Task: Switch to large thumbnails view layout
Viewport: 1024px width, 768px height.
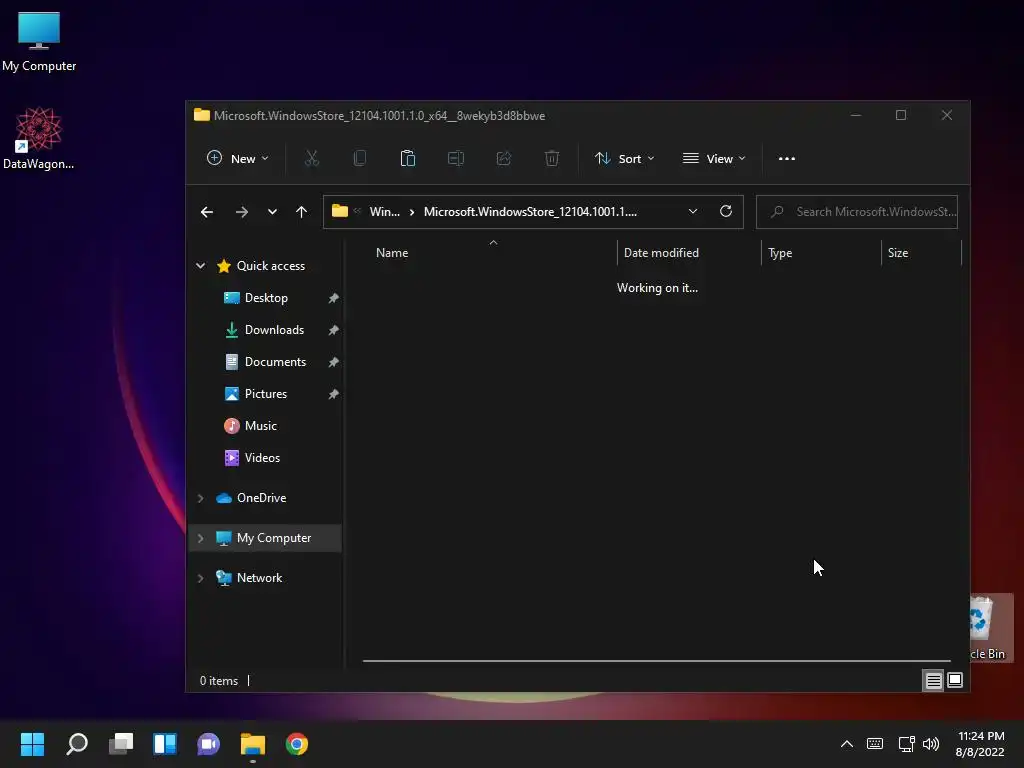Action: click(955, 680)
